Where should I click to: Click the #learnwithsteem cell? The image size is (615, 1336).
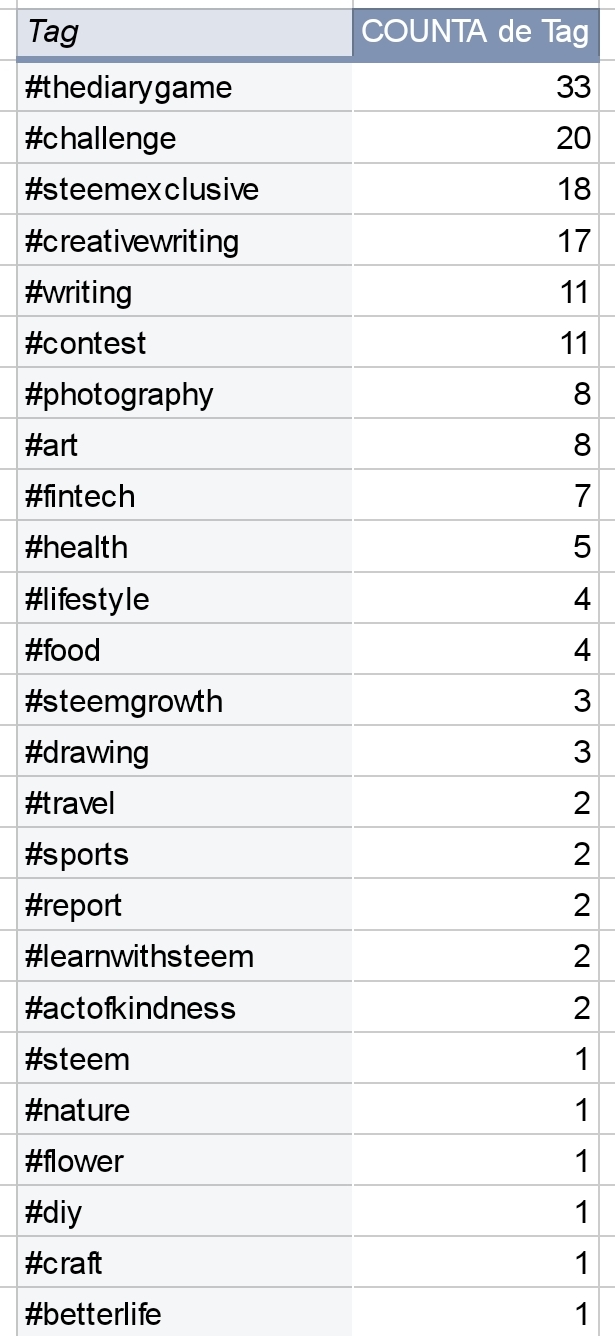coord(185,957)
